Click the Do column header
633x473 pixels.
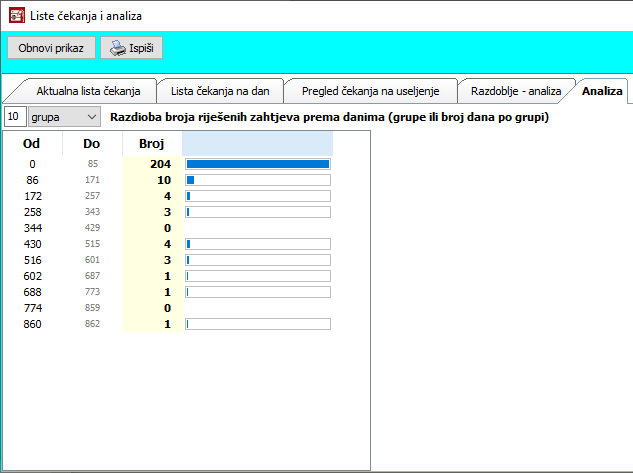click(x=92, y=144)
